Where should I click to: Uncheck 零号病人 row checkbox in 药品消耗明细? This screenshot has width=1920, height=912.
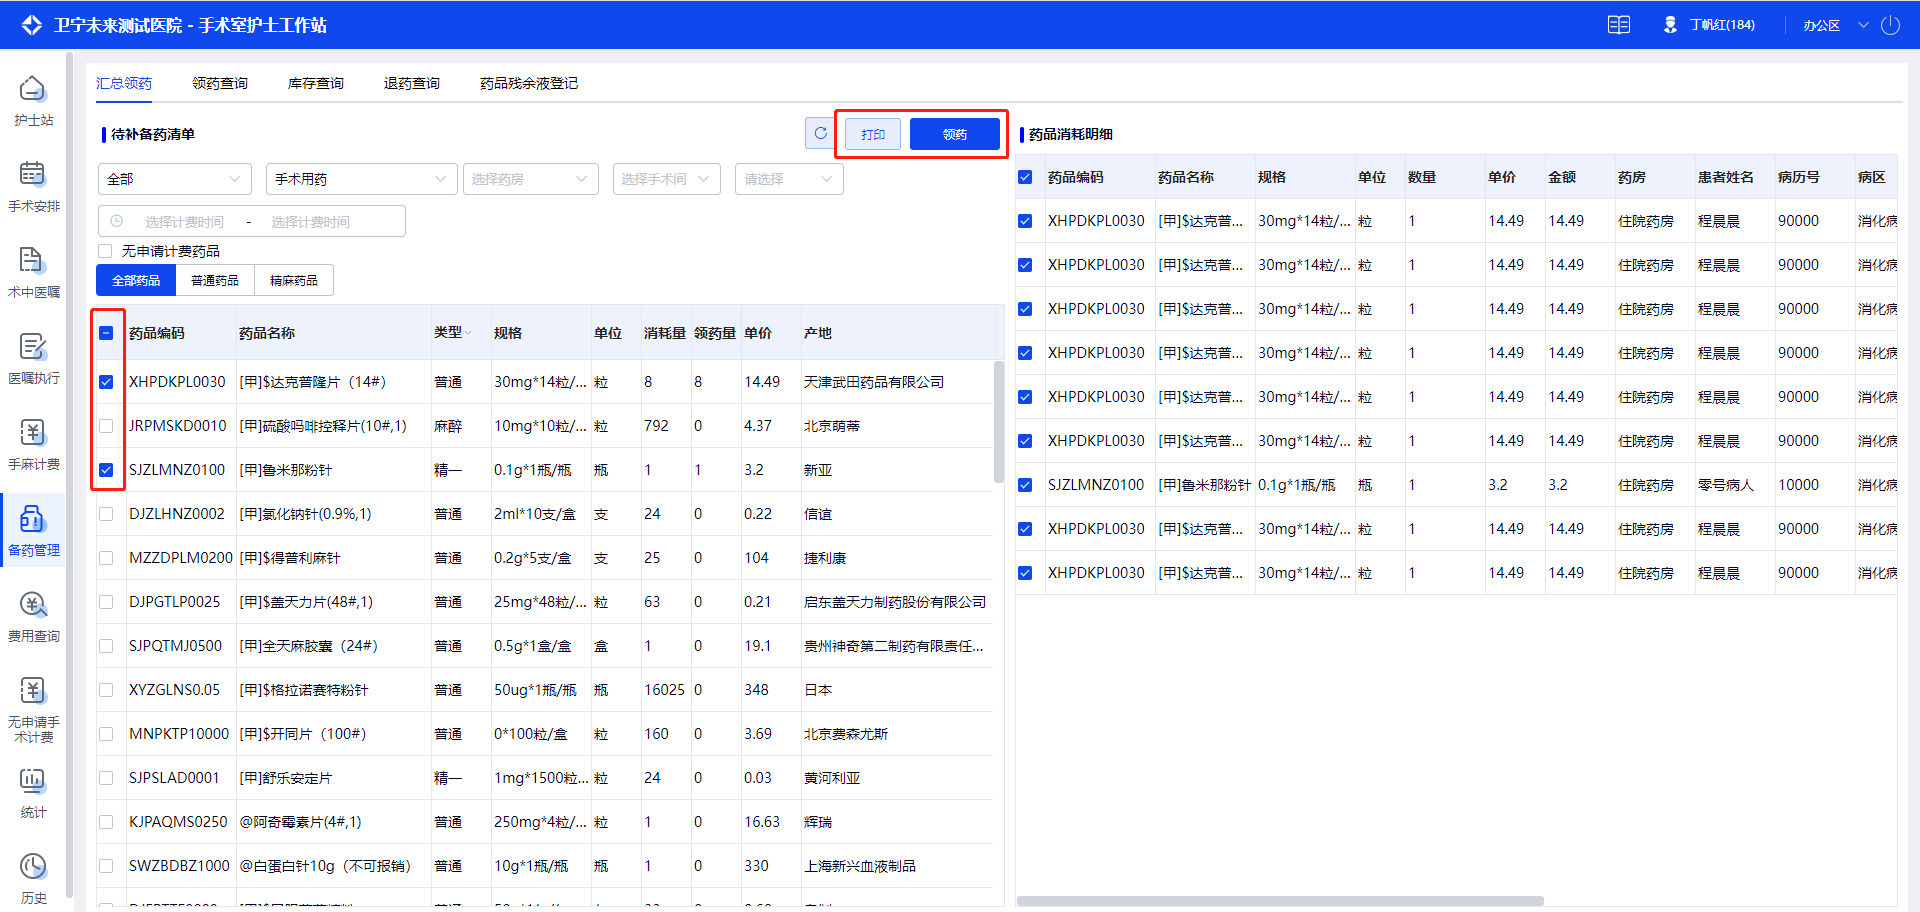tap(1025, 485)
